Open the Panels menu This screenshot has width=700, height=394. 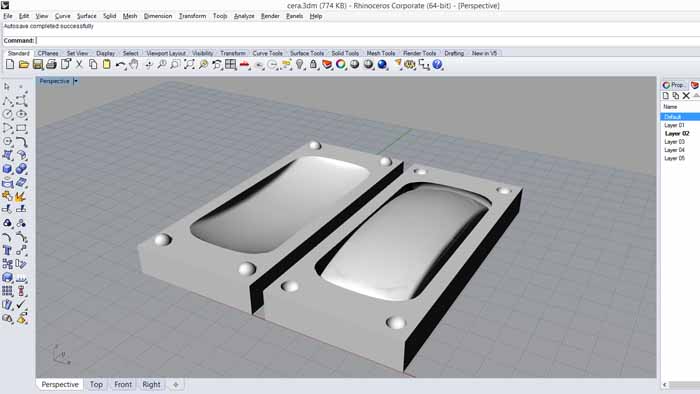(295, 16)
